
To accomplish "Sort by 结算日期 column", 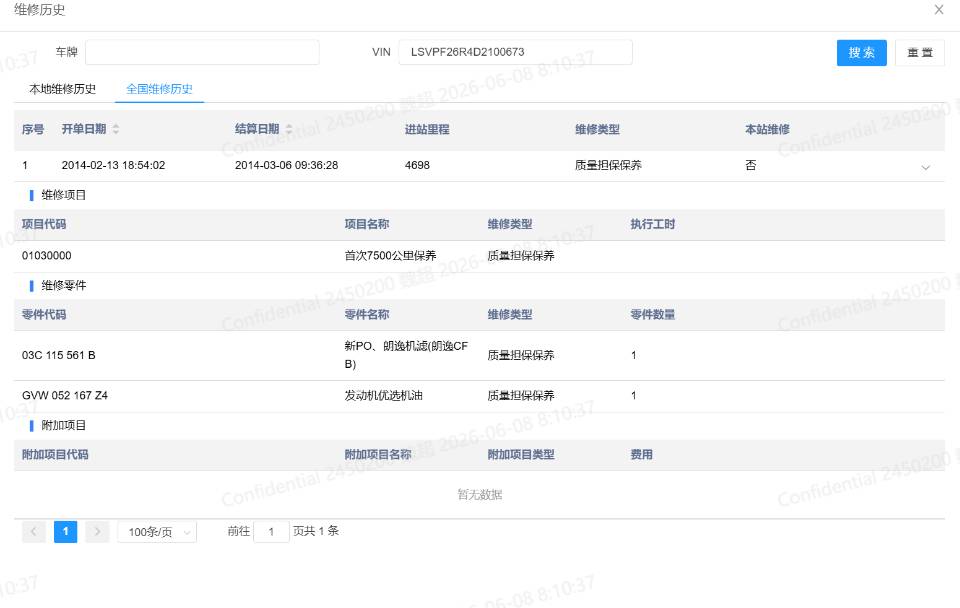I will click(289, 129).
